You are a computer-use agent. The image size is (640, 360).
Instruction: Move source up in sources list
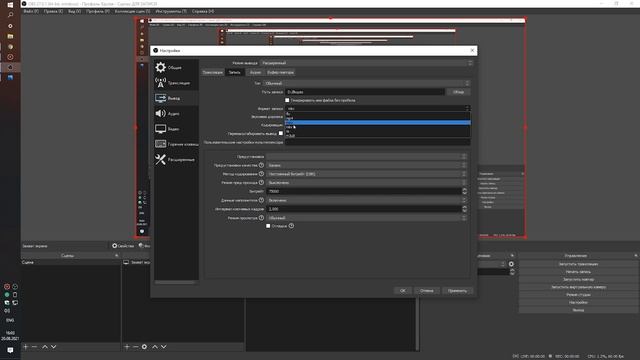(x=155, y=347)
